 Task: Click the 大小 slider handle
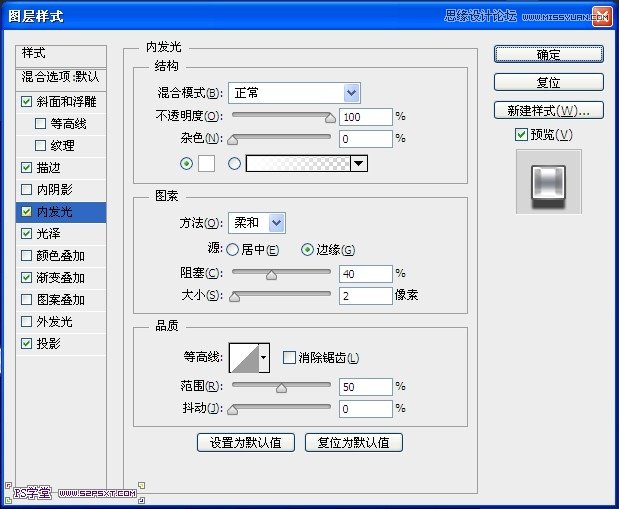(234, 297)
